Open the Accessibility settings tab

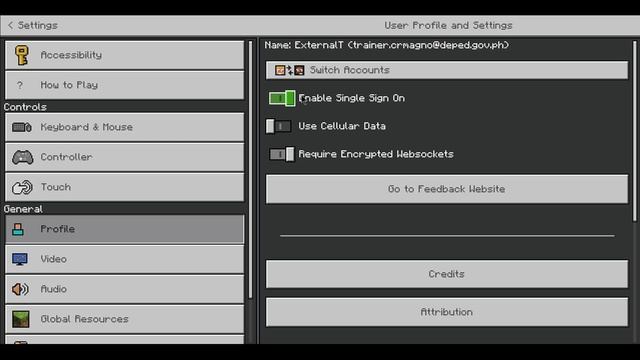point(124,55)
